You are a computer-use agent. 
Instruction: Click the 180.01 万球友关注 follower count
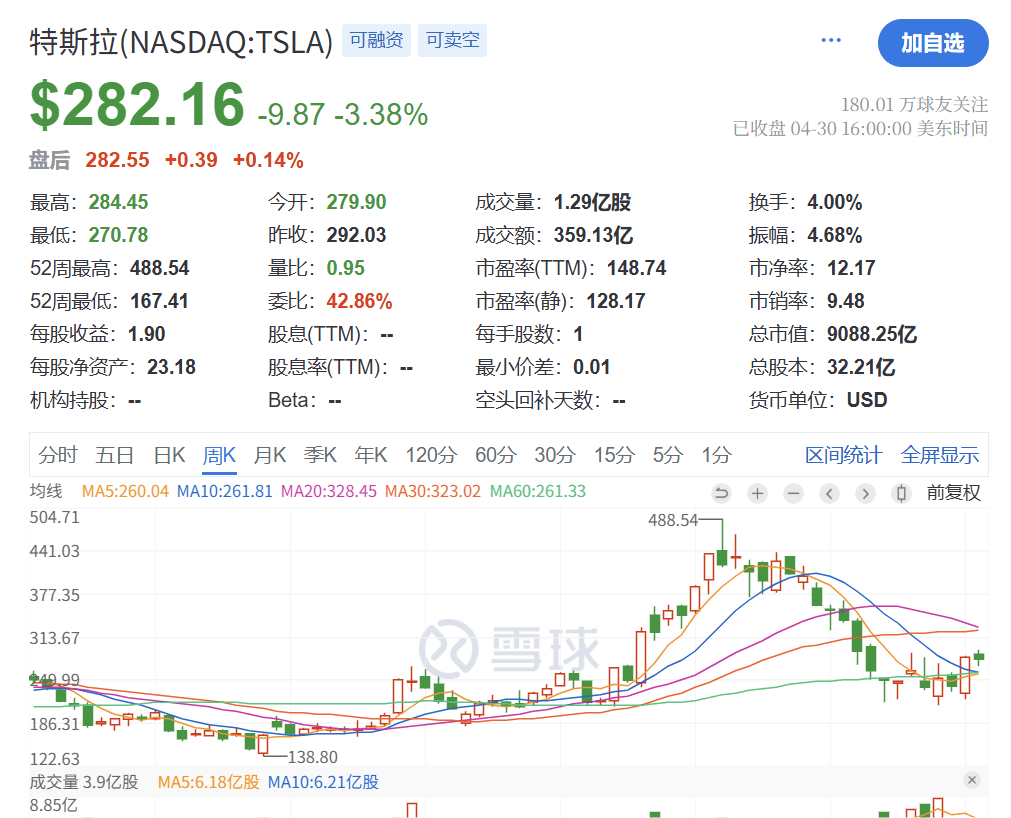pos(914,104)
